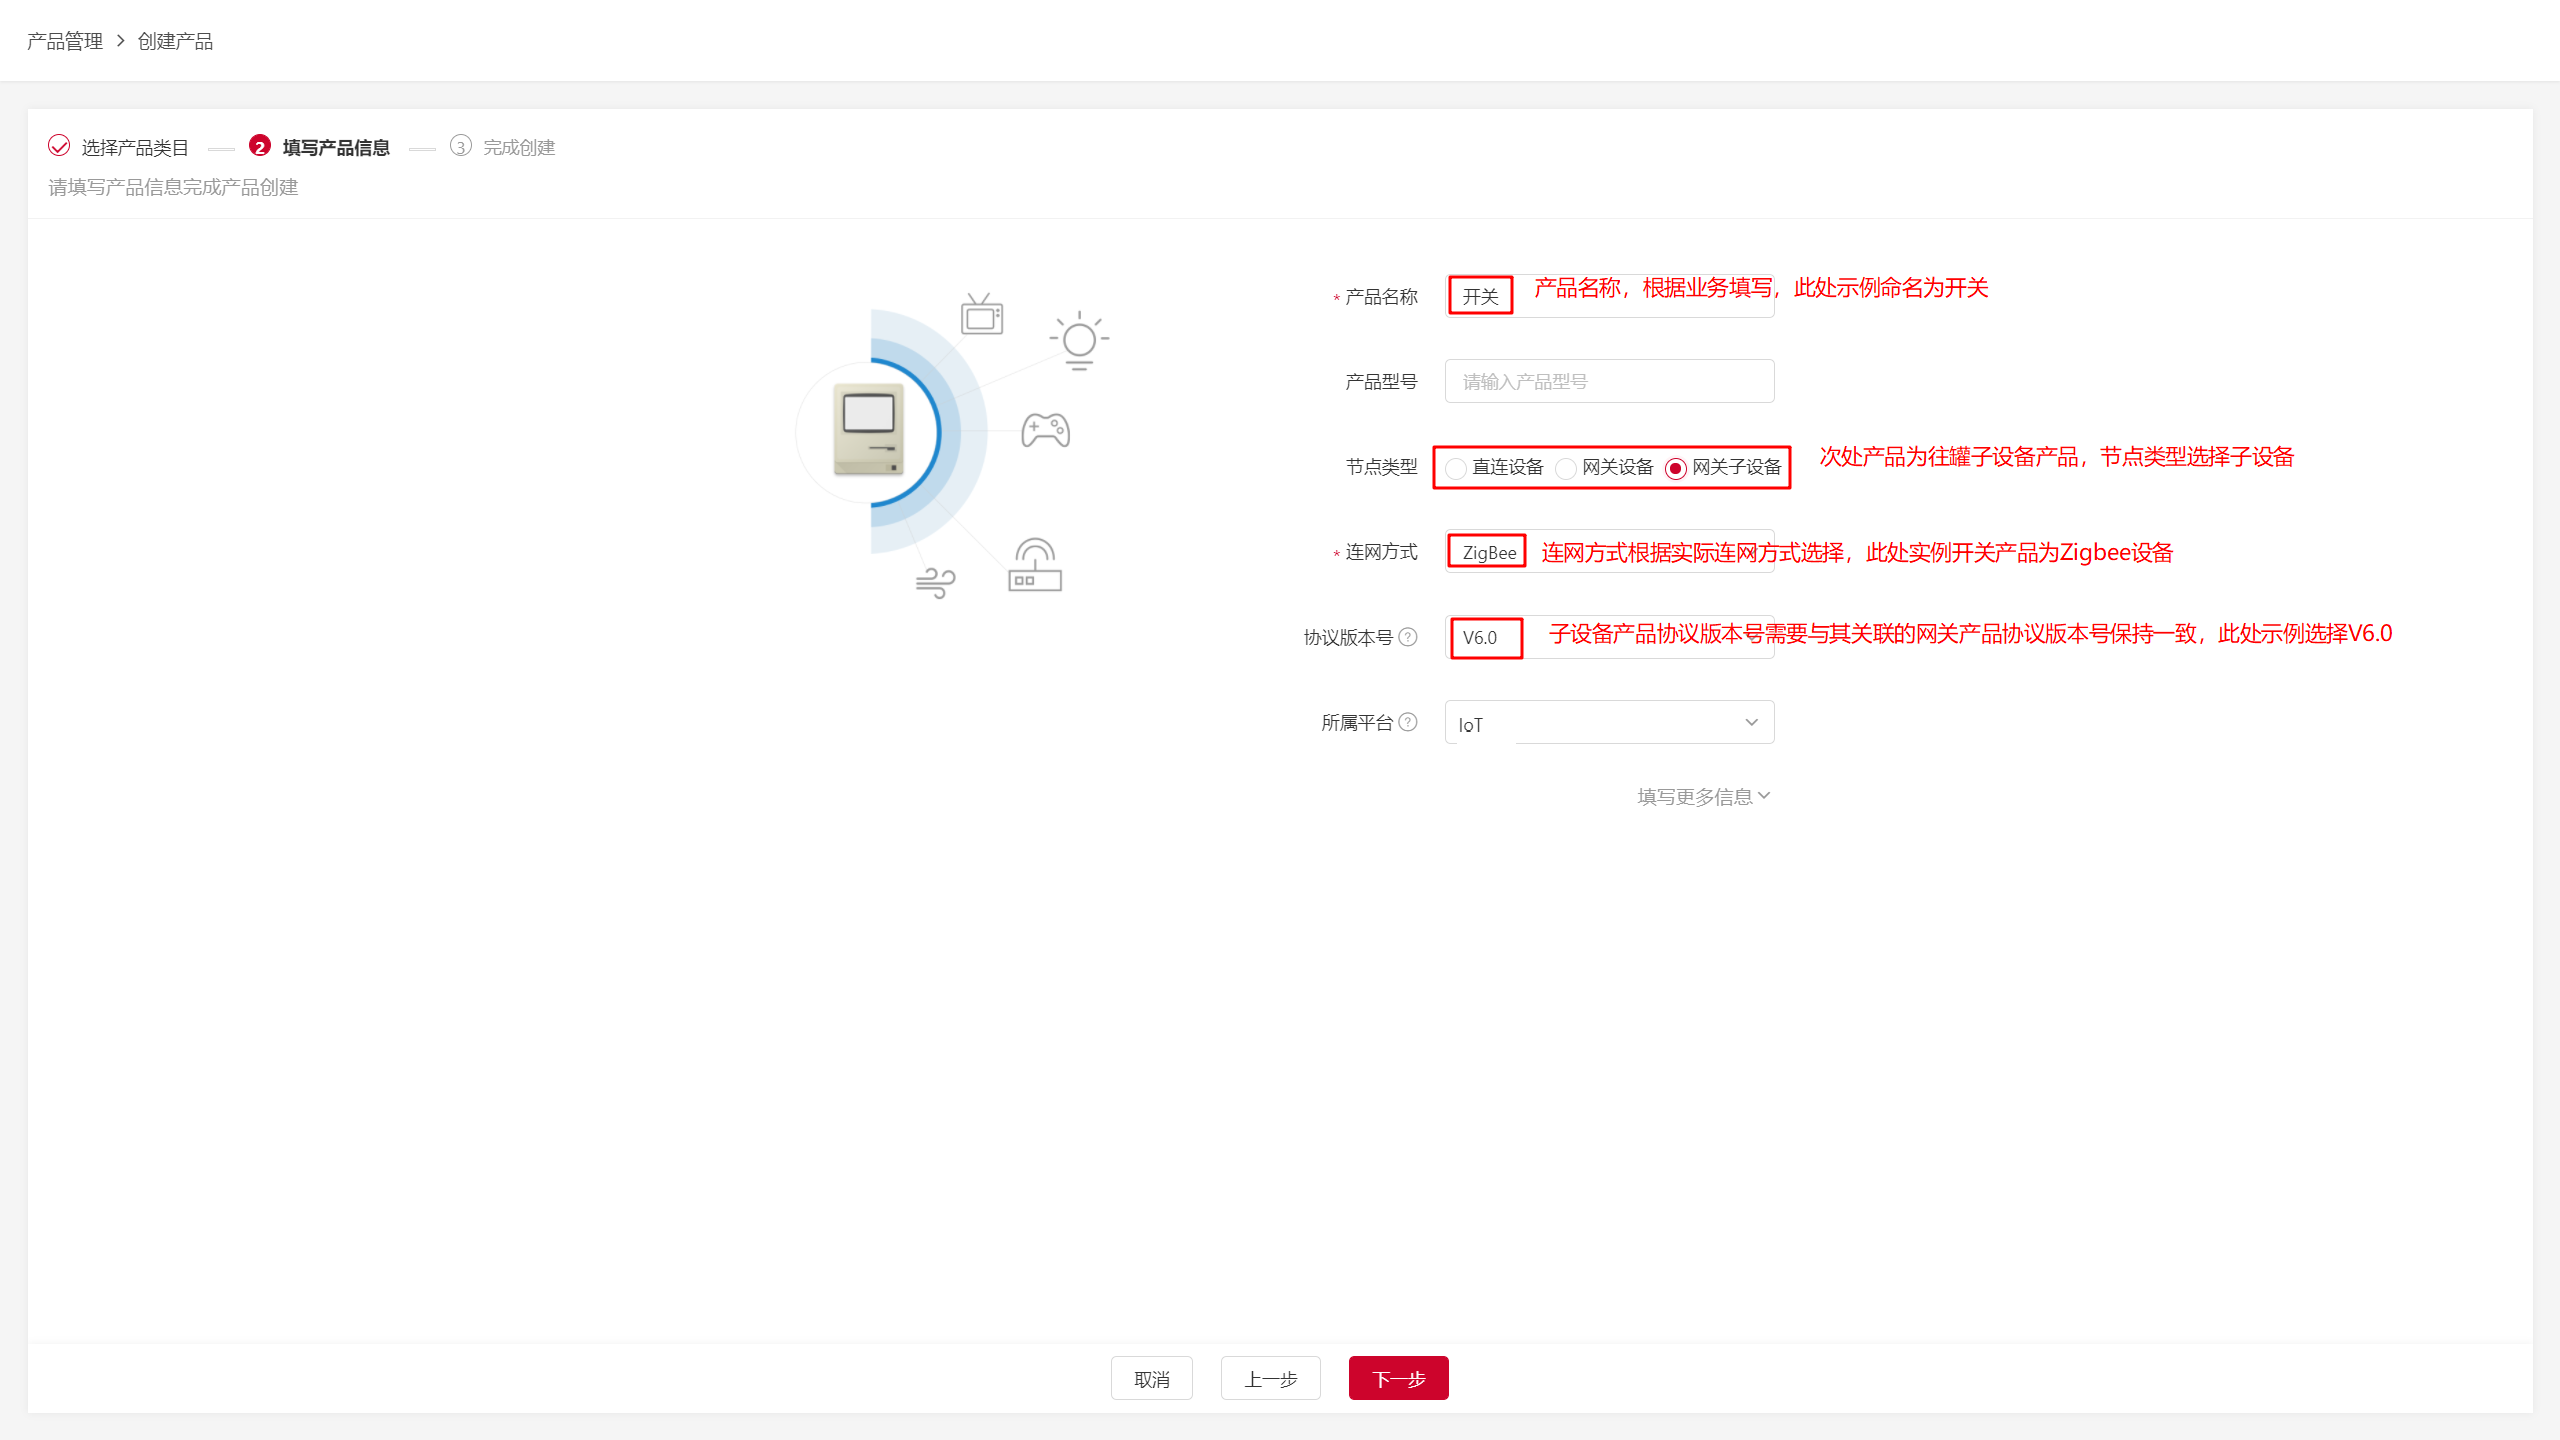This screenshot has width=2560, height=1440.
Task: Click the TV icon in illustration
Action: (981, 315)
